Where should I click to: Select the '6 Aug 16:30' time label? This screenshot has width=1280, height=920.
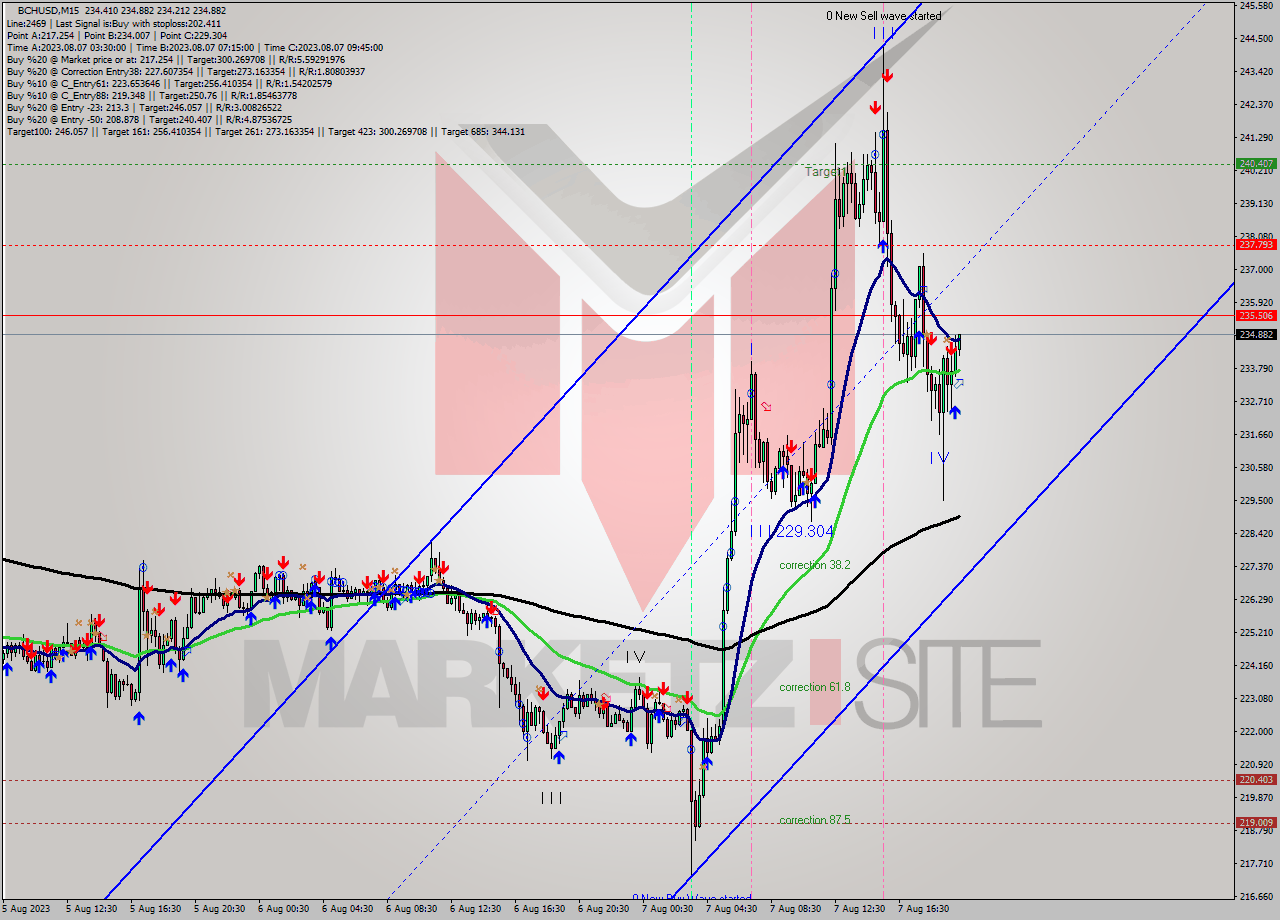point(540,909)
